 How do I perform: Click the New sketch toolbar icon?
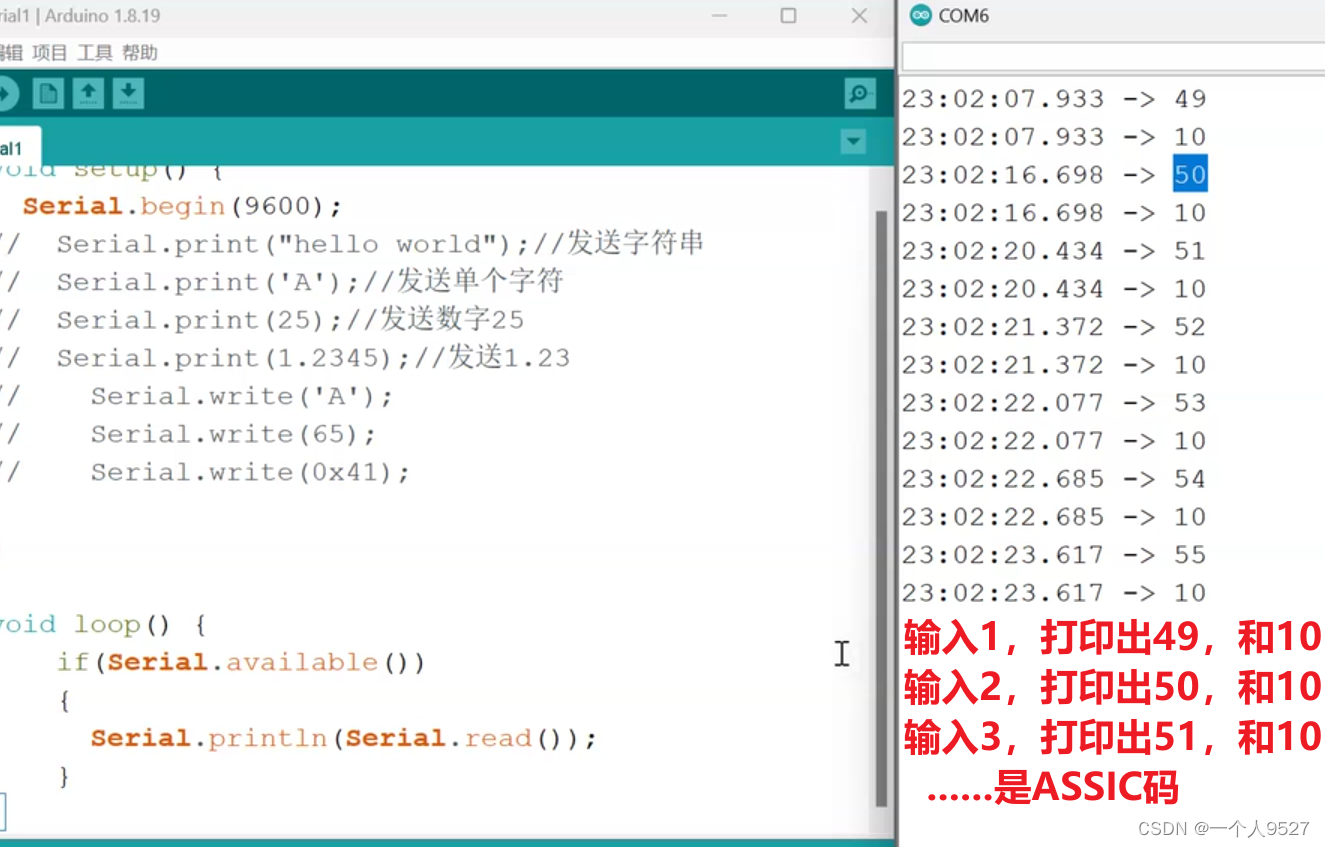tap(48, 94)
